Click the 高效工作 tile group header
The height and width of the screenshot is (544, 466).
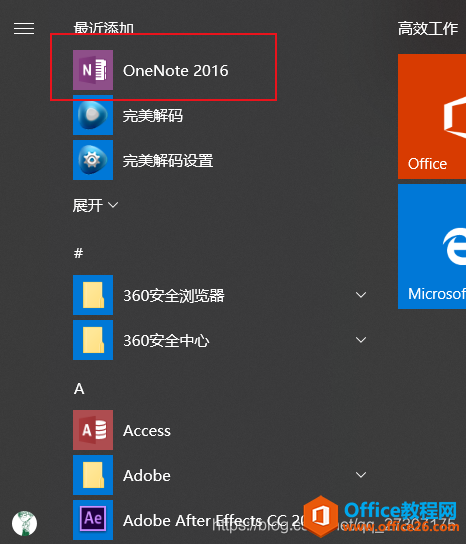click(x=428, y=28)
